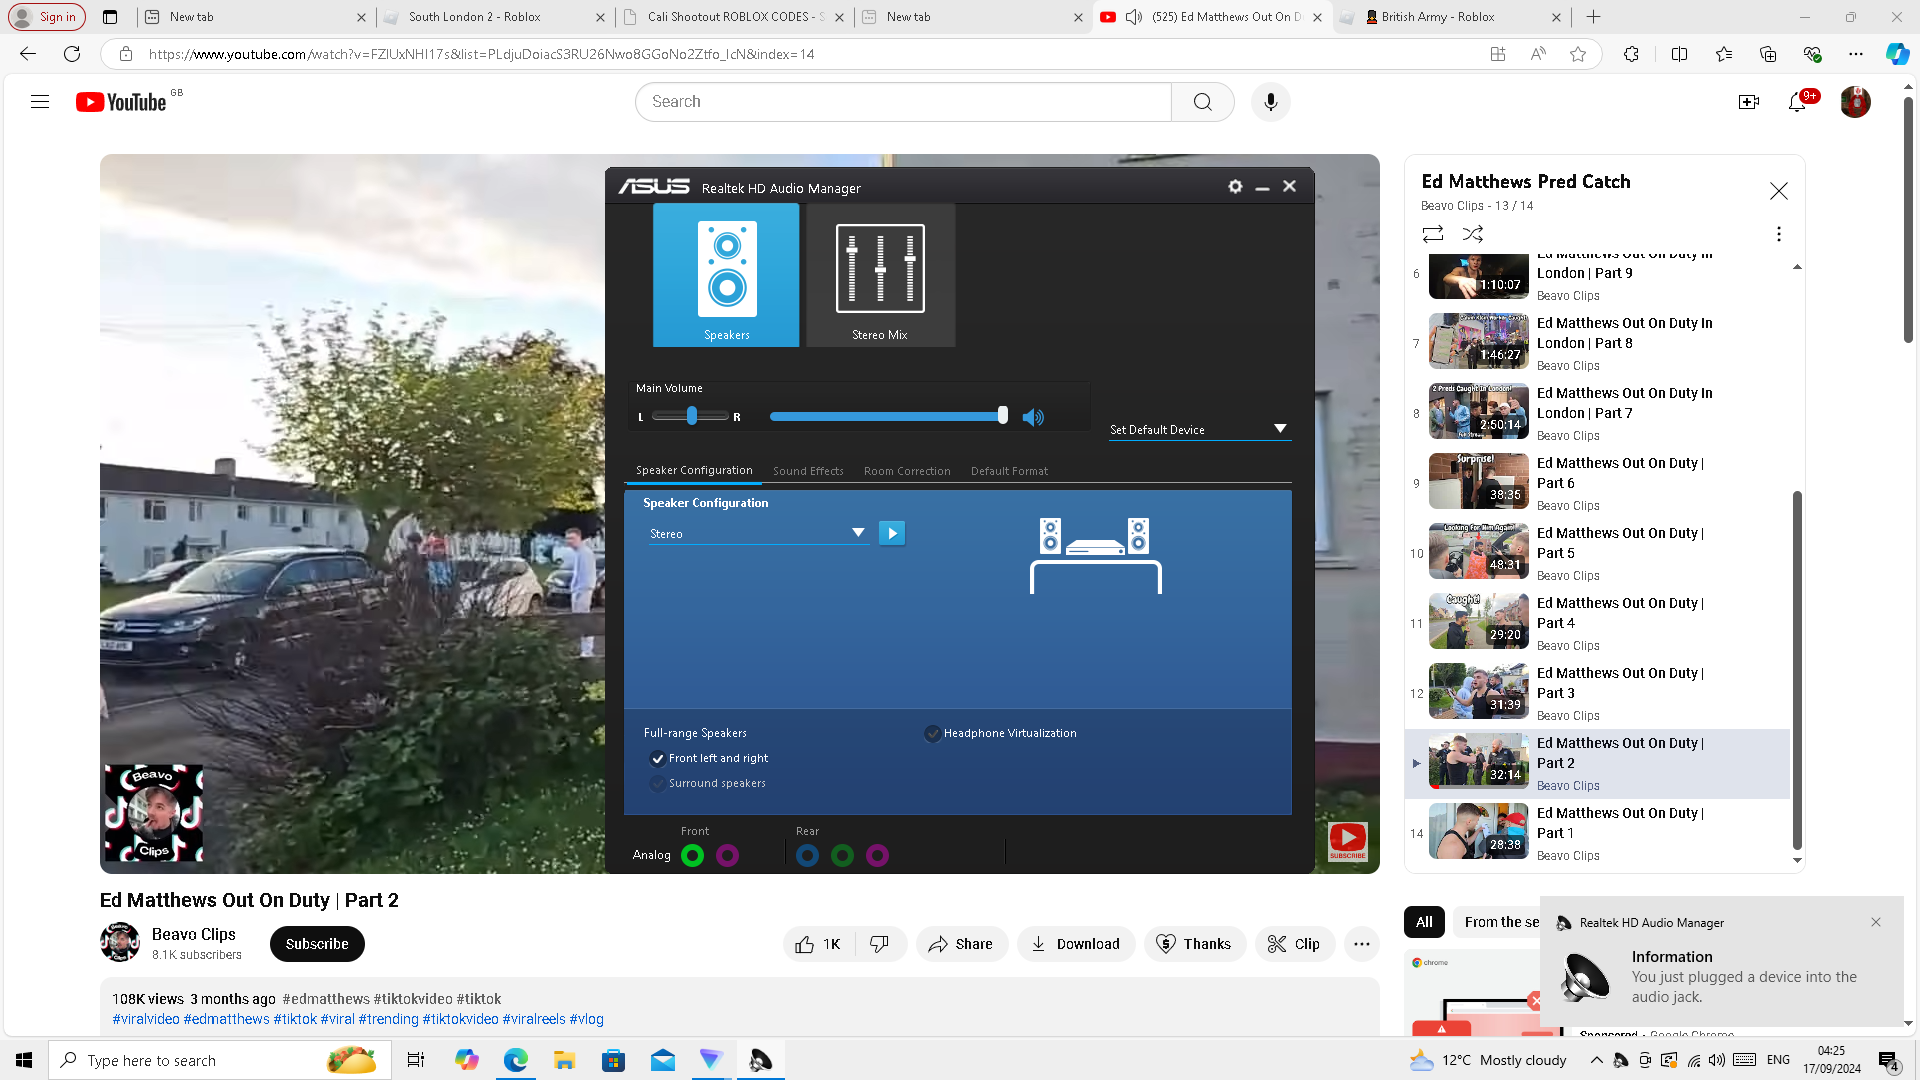Open YouTube account avatar menu

[x=1855, y=102]
